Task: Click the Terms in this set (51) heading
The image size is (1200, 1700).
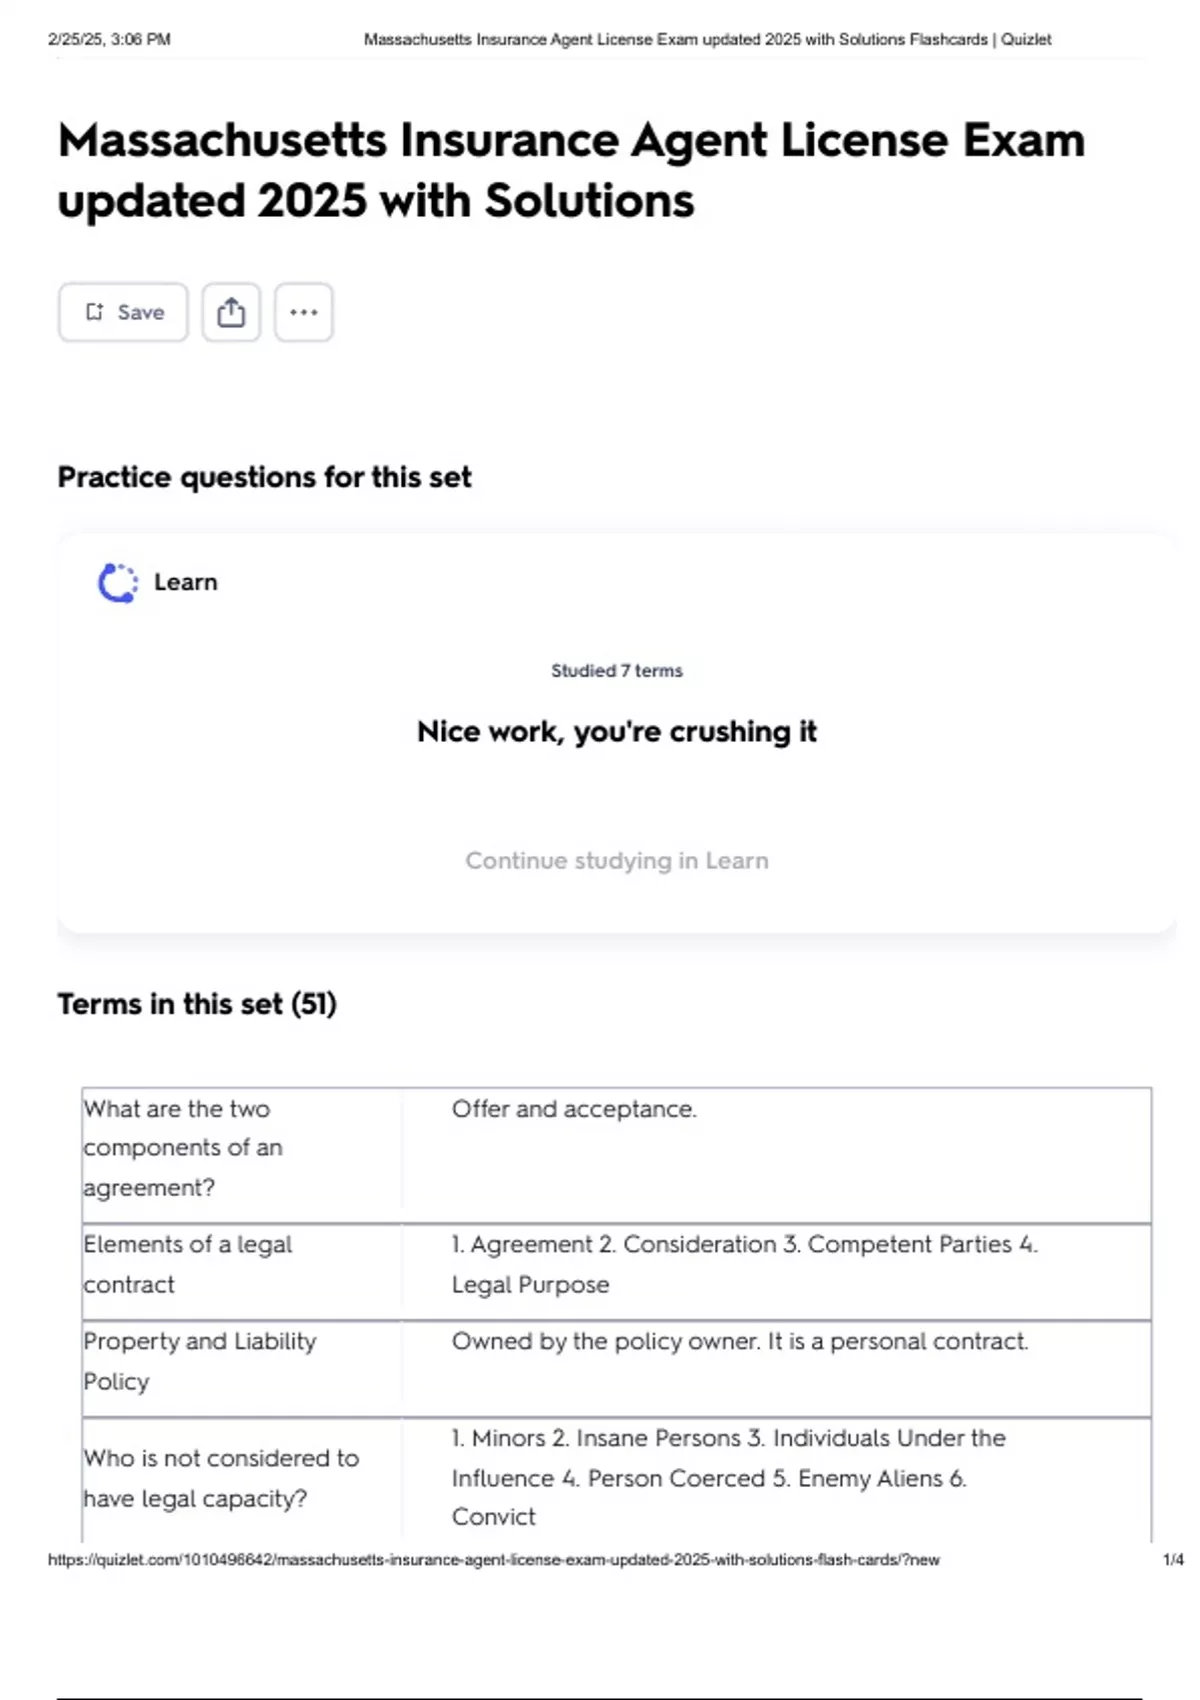Action: (197, 1004)
